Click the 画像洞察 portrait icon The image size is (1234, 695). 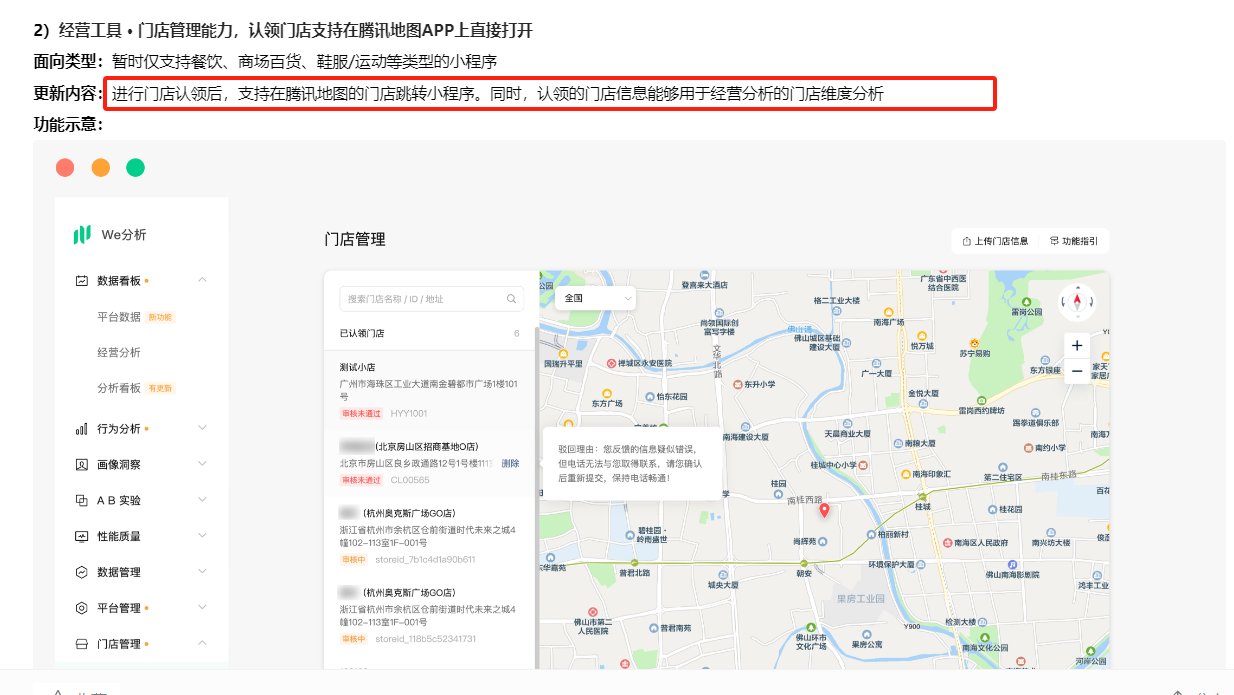pos(82,465)
